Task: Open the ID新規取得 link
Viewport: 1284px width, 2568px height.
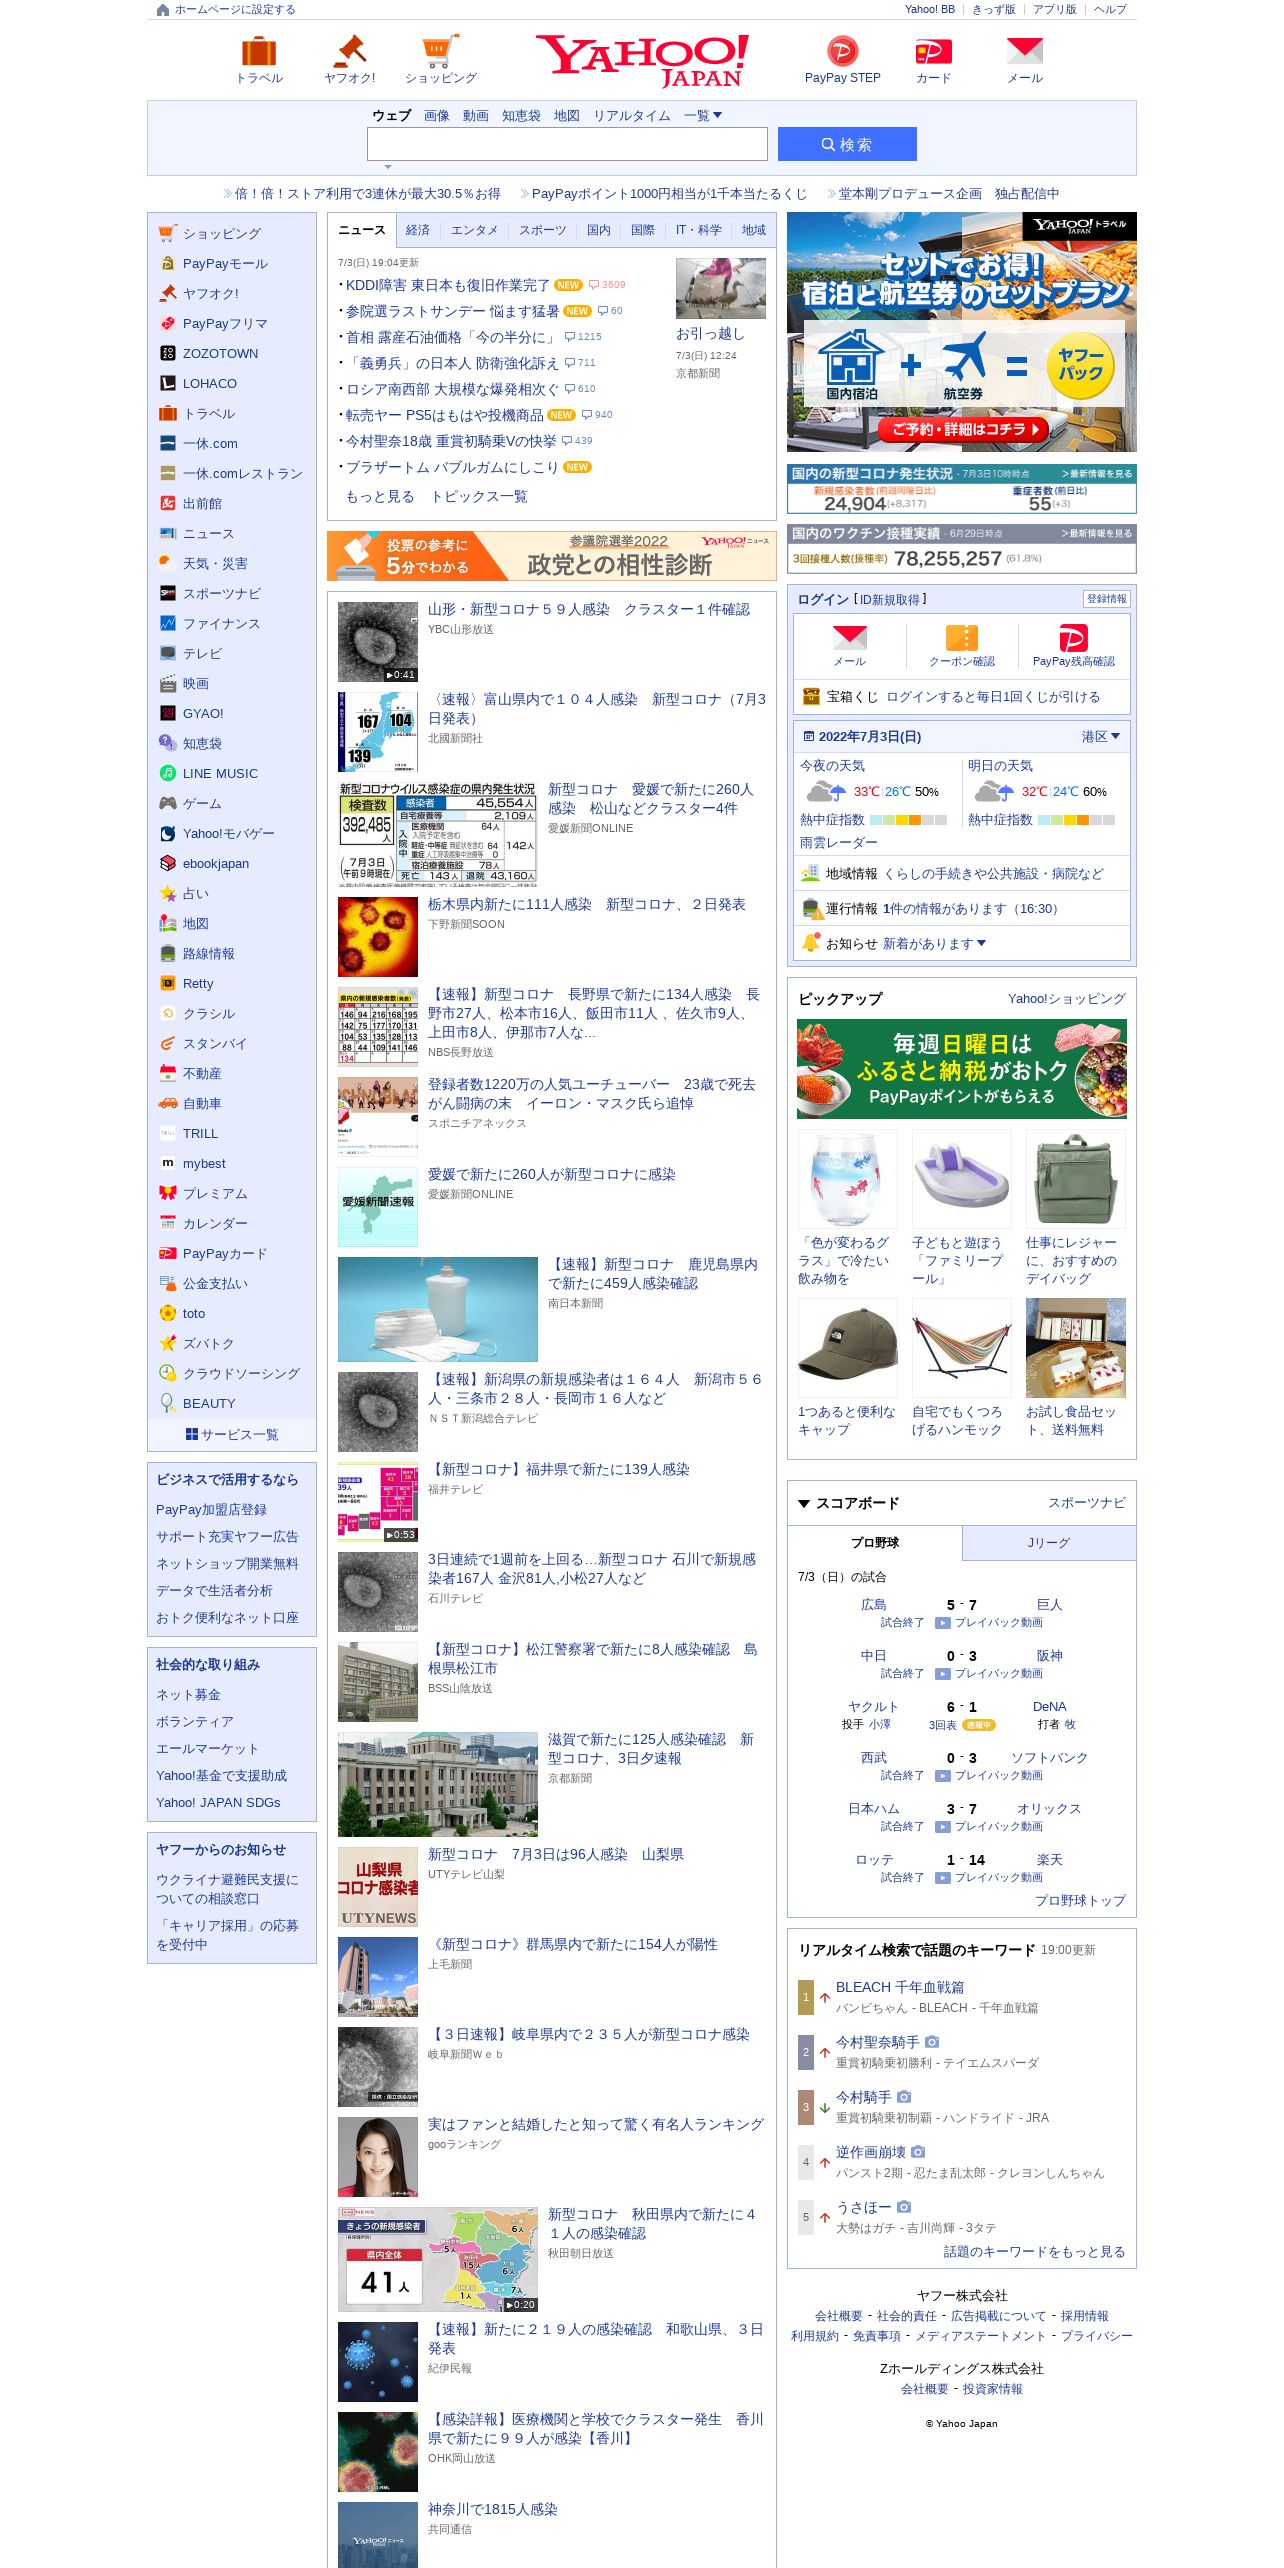Action: 889,599
